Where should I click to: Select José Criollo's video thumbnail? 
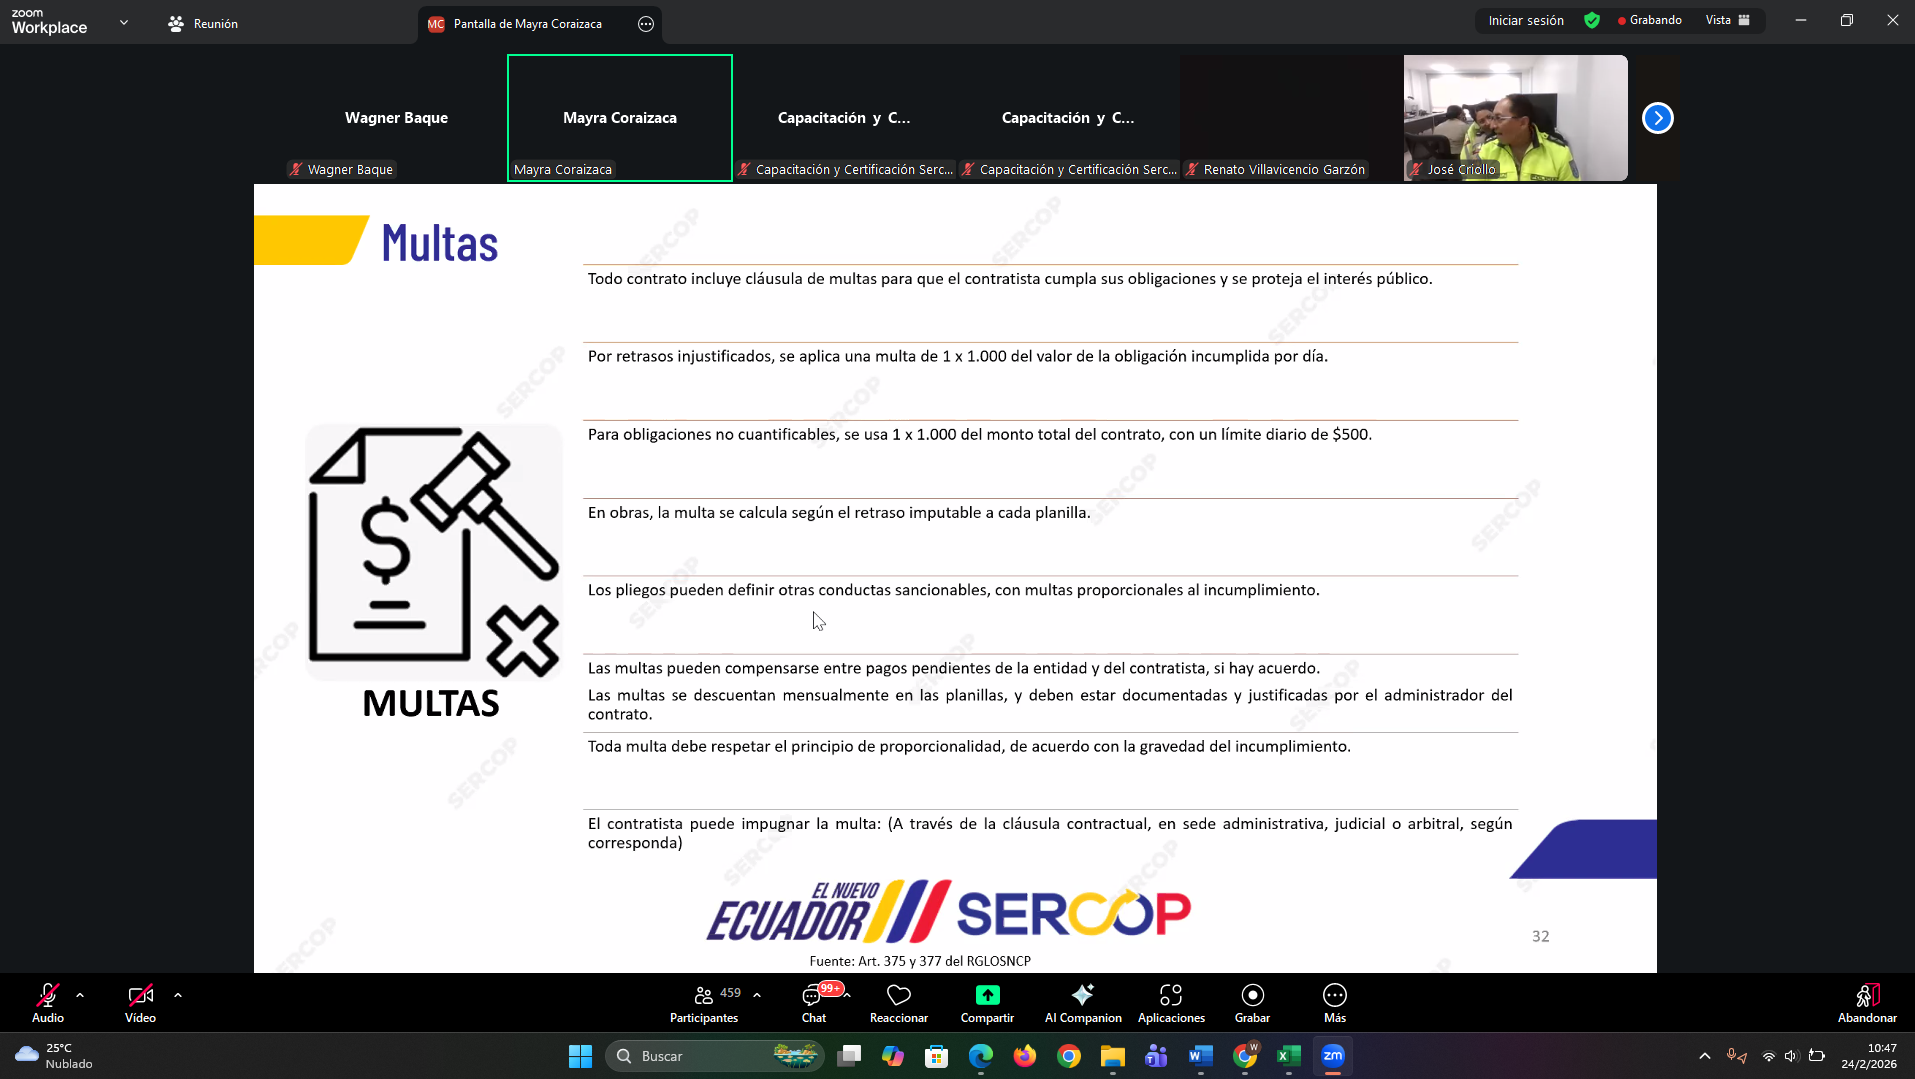point(1515,118)
